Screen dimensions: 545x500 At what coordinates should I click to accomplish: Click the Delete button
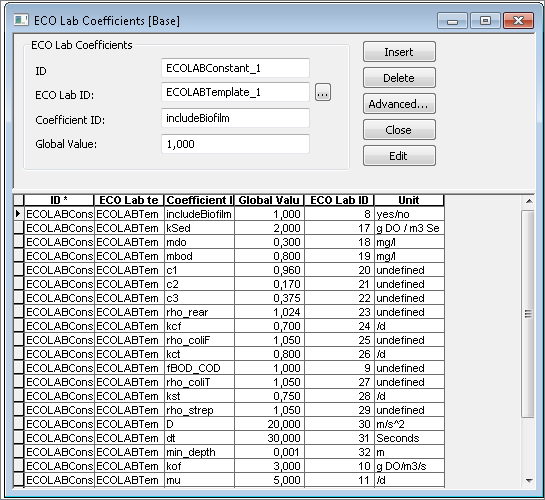point(399,78)
